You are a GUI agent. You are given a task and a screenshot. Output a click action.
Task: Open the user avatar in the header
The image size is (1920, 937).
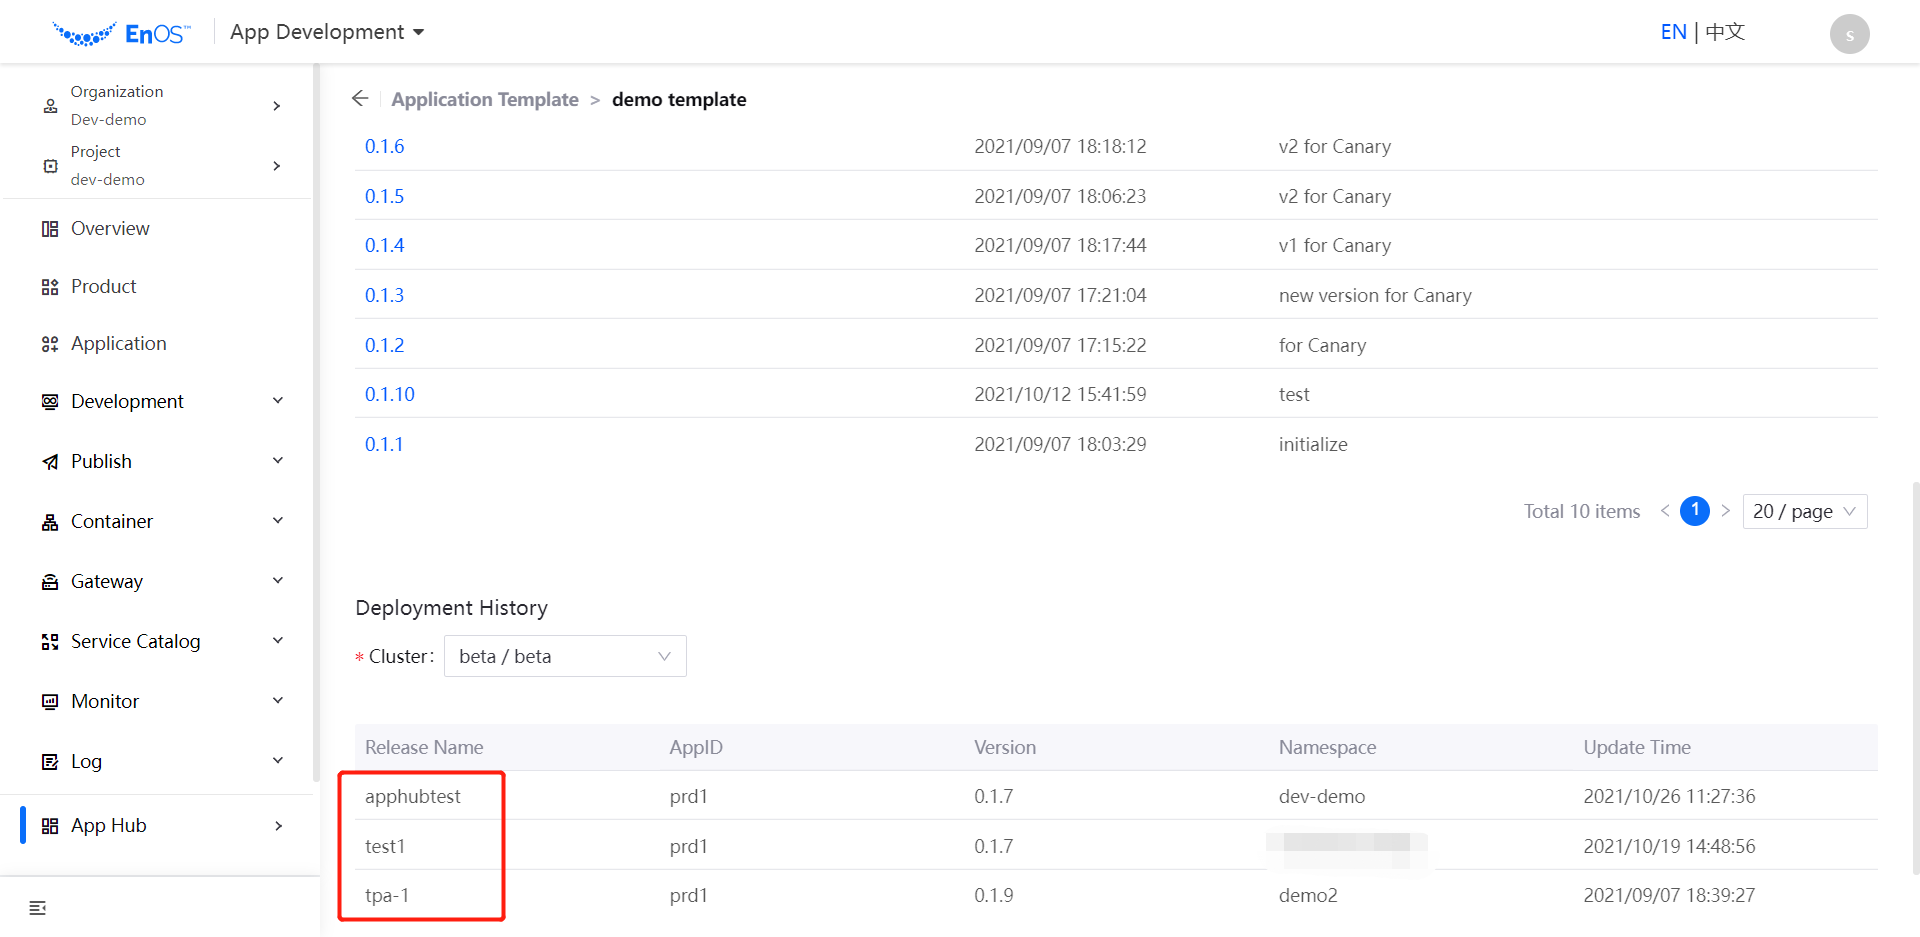1849,34
